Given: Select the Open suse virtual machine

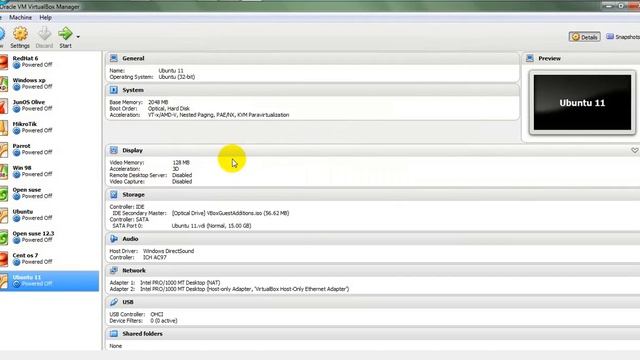Looking at the screenshot, I should pyautogui.click(x=49, y=193).
